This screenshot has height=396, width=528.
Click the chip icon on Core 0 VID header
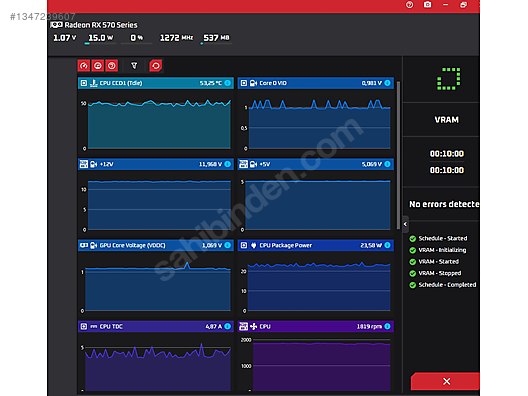click(244, 83)
